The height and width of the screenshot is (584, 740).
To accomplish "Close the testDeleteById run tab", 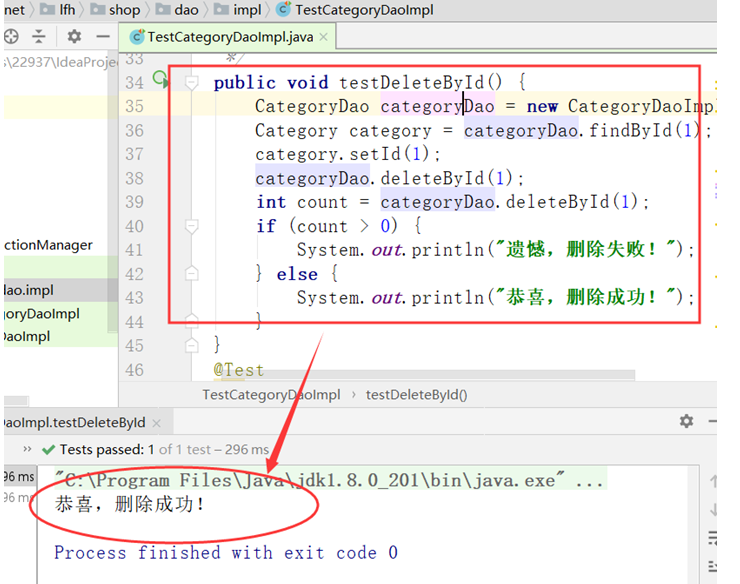I will pos(157,423).
